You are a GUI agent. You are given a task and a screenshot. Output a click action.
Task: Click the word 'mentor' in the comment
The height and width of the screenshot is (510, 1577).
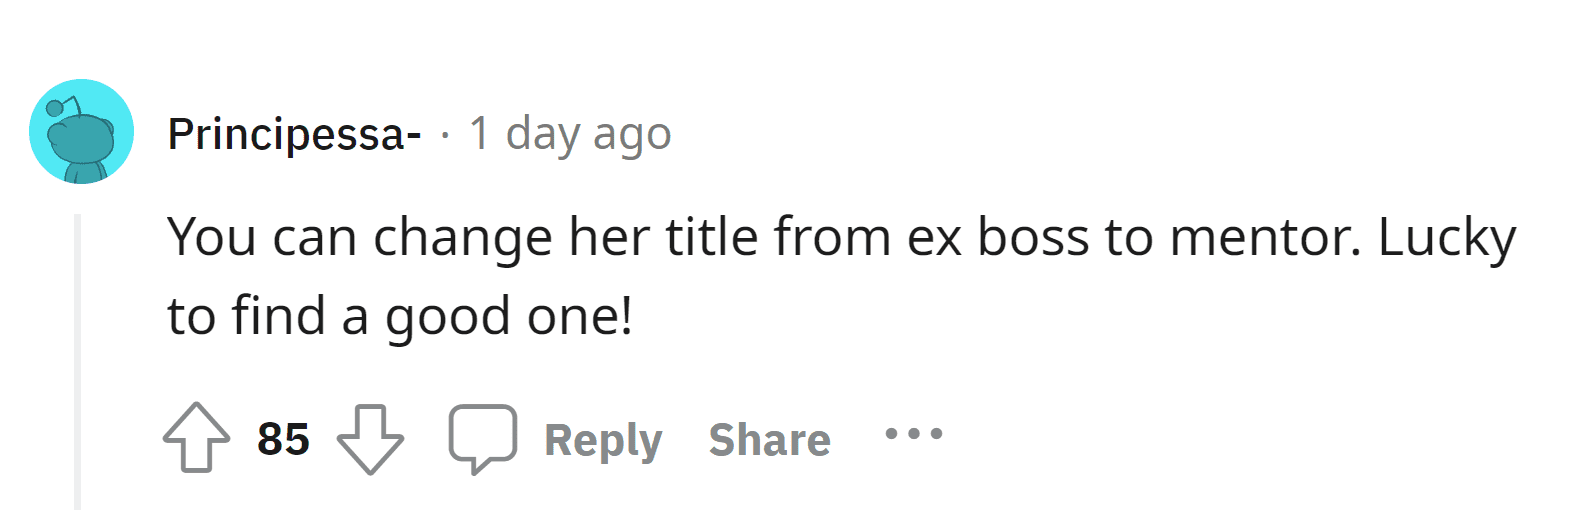[x=1264, y=238]
